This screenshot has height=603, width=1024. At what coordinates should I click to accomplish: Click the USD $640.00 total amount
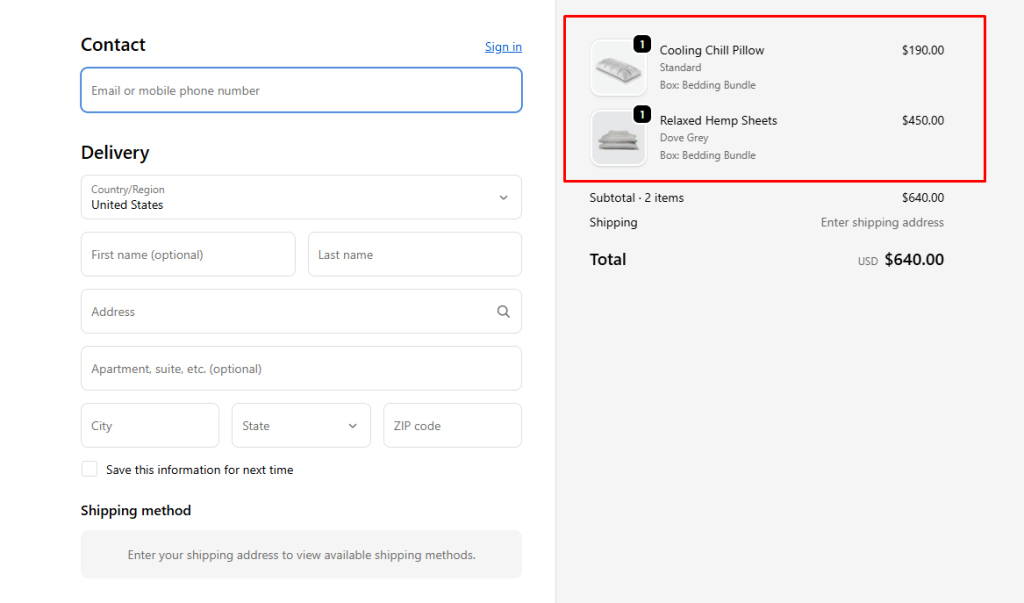913,260
